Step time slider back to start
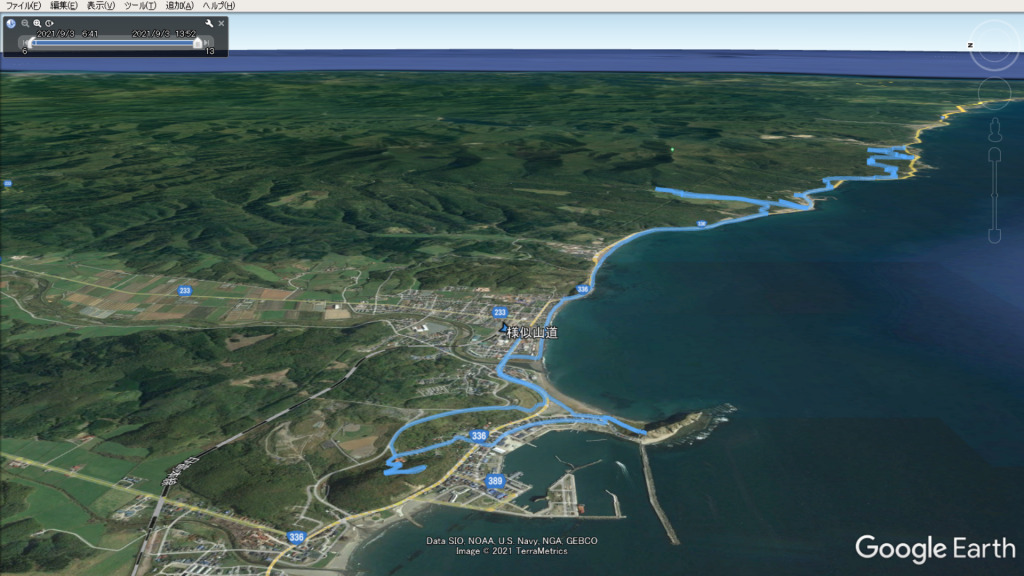This screenshot has height=576, width=1024. click(x=24, y=43)
